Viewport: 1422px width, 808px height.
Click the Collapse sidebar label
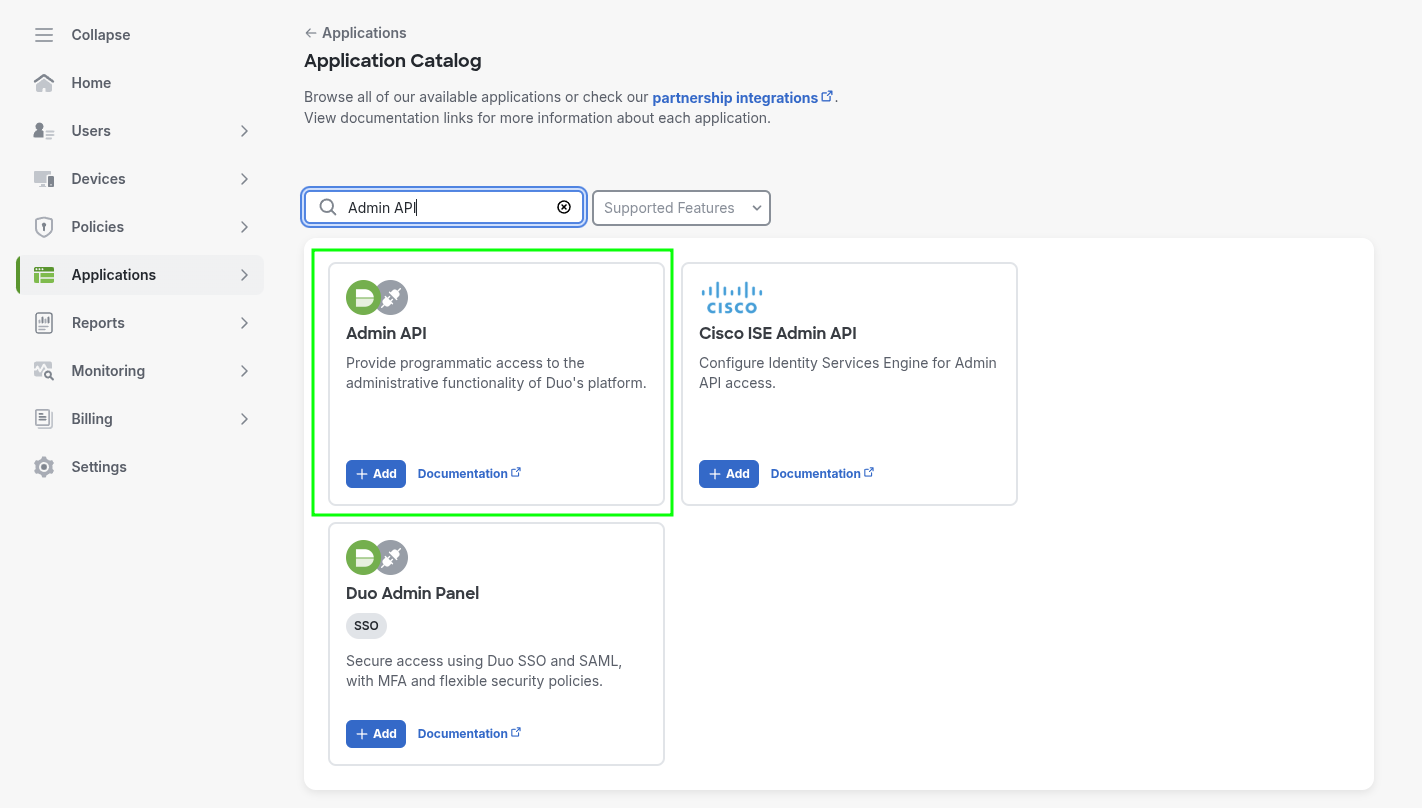tap(101, 35)
